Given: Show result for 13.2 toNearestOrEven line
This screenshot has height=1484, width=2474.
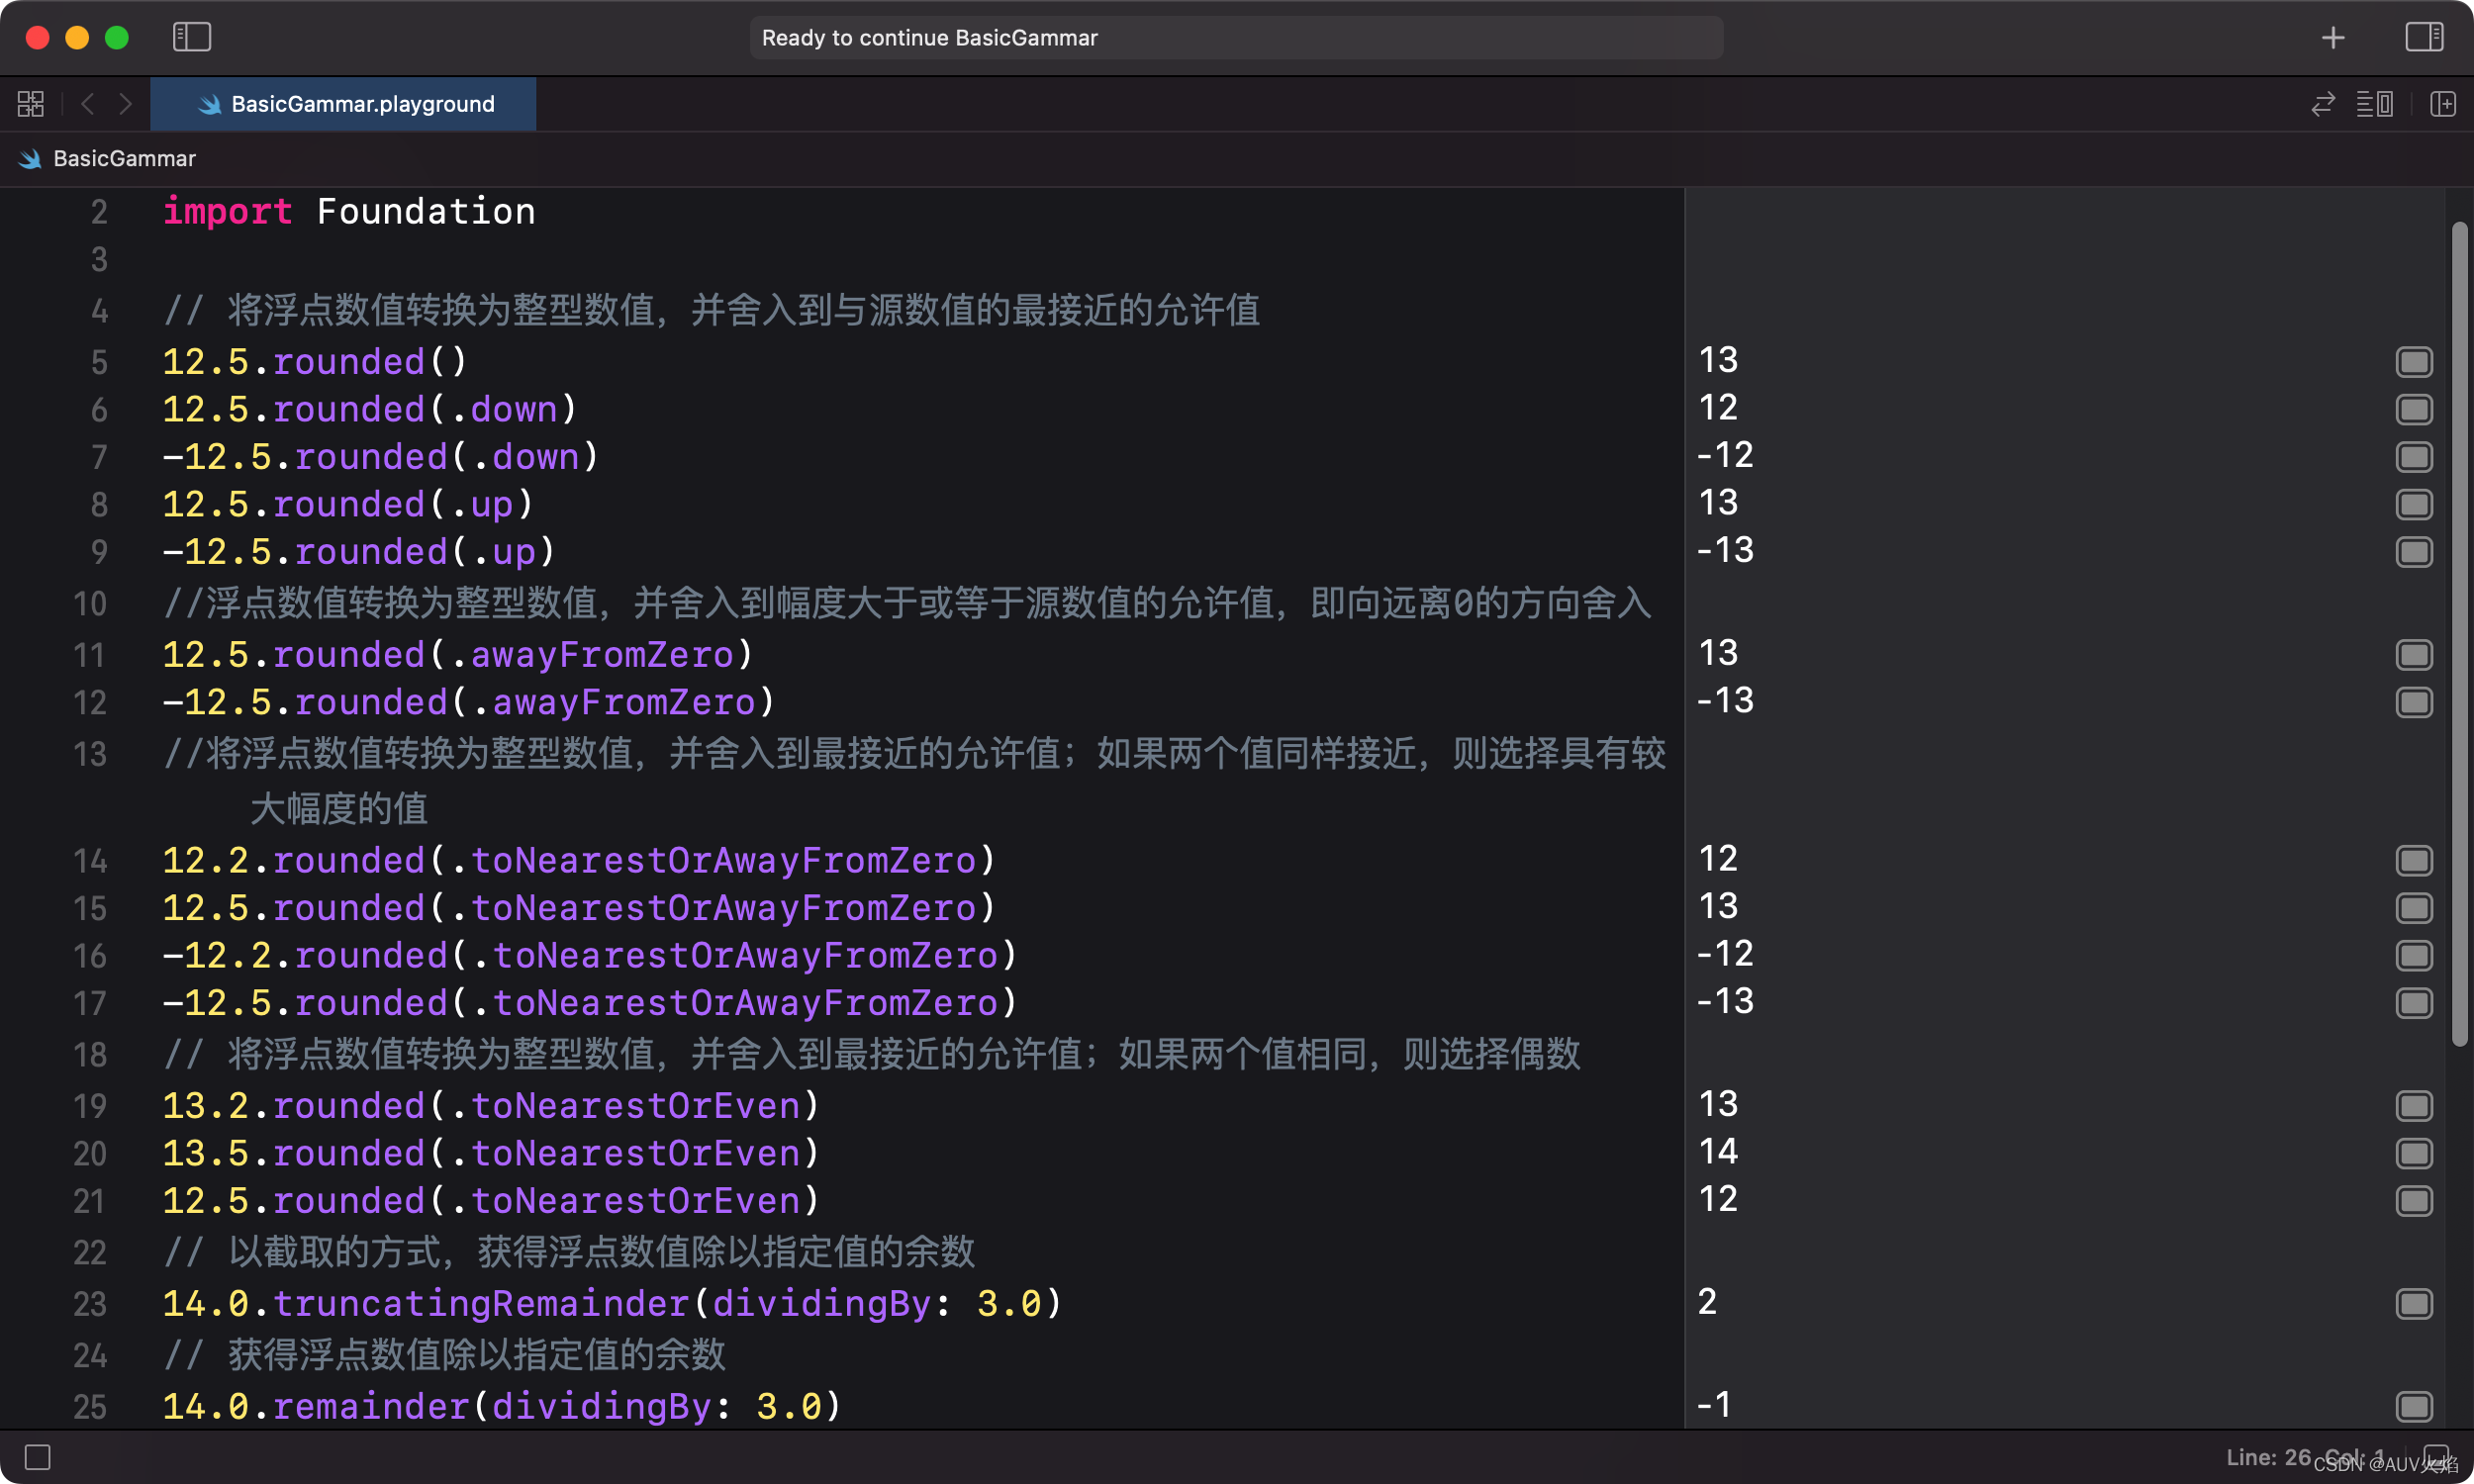Looking at the screenshot, I should point(2413,1106).
